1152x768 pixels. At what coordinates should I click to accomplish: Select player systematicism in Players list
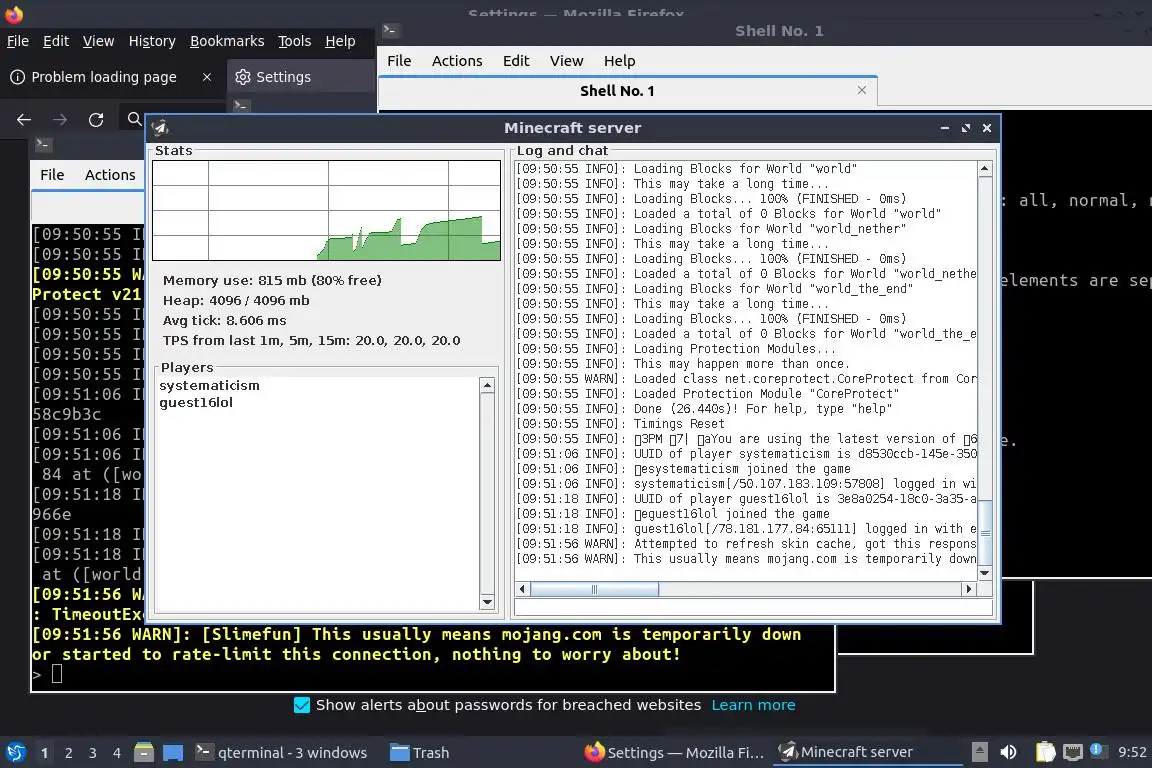coord(209,385)
